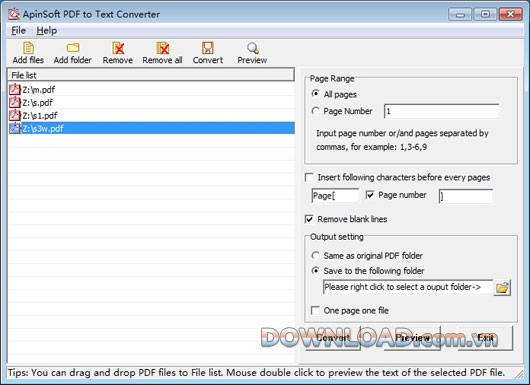Click the bottom Preview button
The width and height of the screenshot is (530, 385).
tap(412, 338)
